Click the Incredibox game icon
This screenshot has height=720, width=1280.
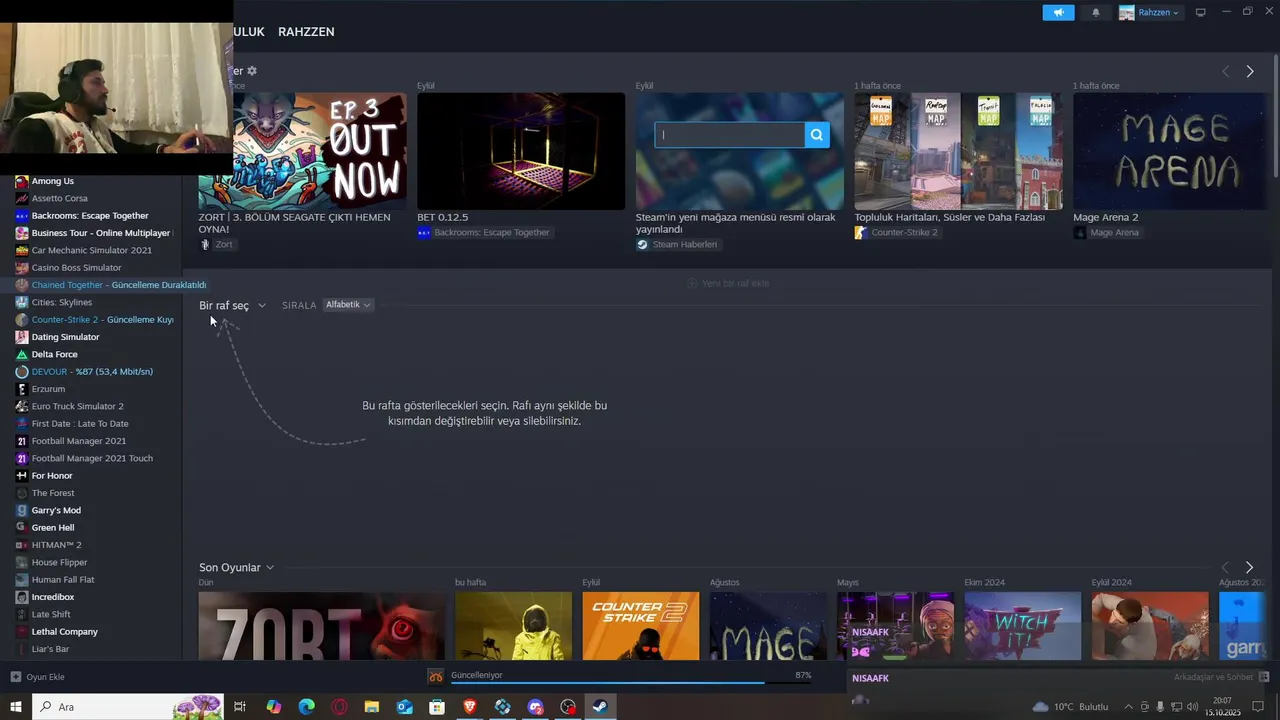click(x=22, y=597)
